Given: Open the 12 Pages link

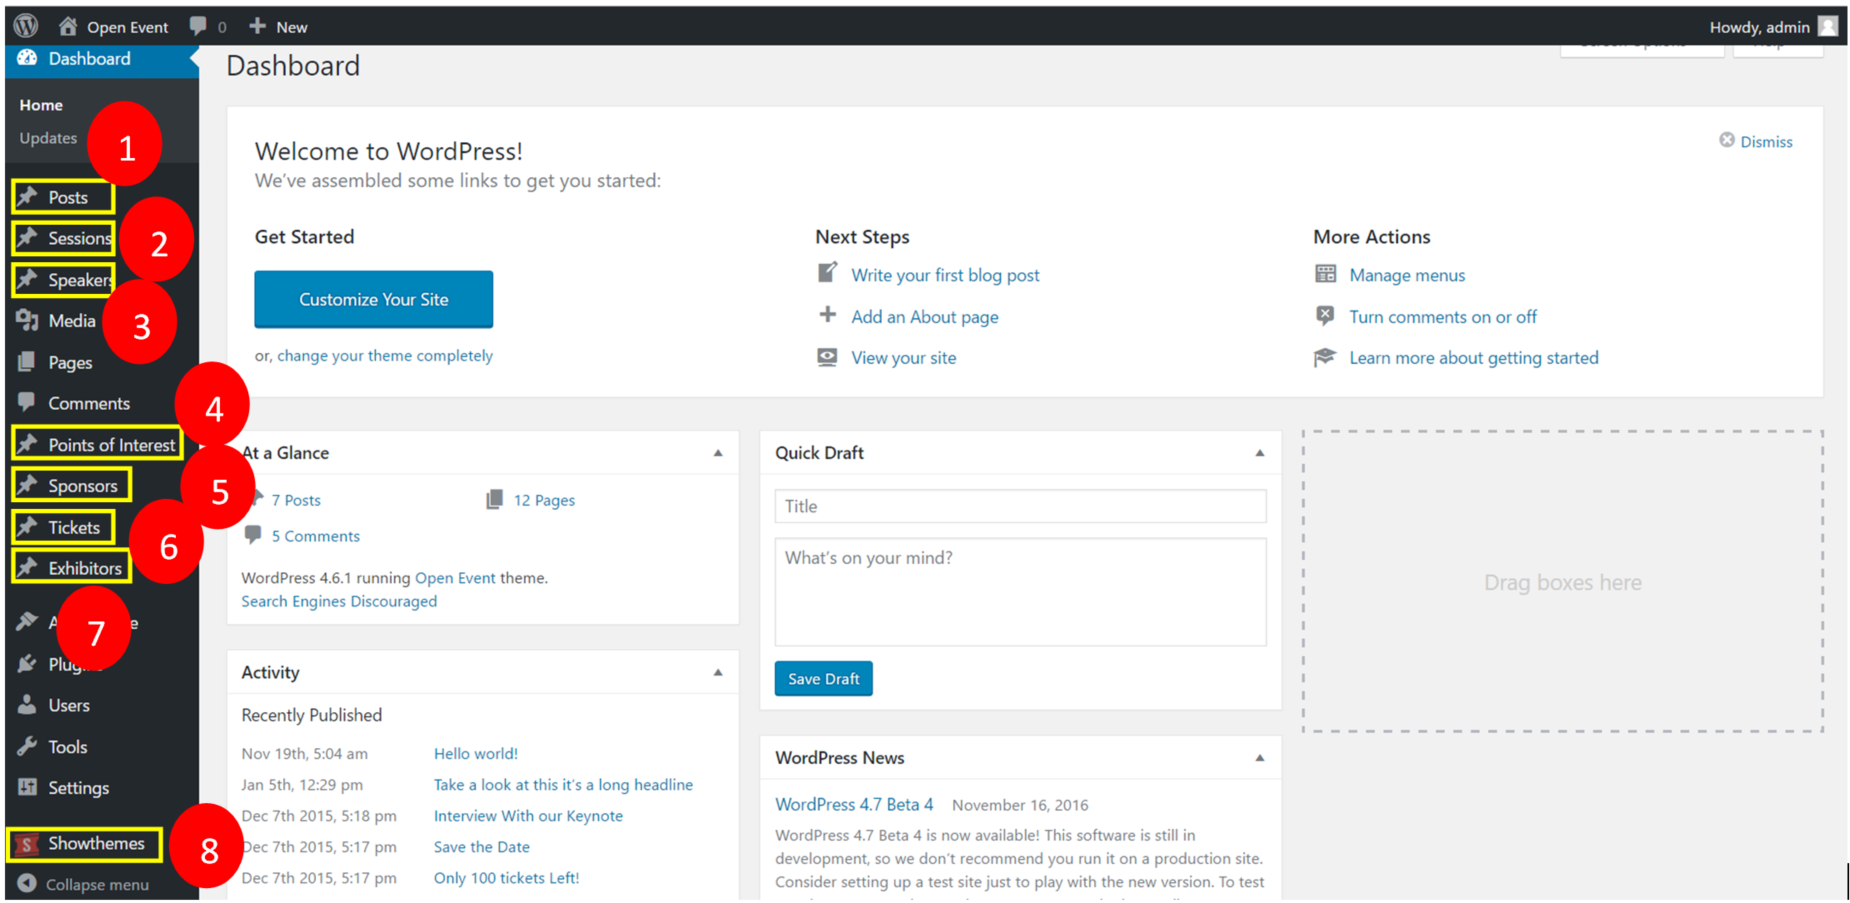Looking at the screenshot, I should point(544,500).
